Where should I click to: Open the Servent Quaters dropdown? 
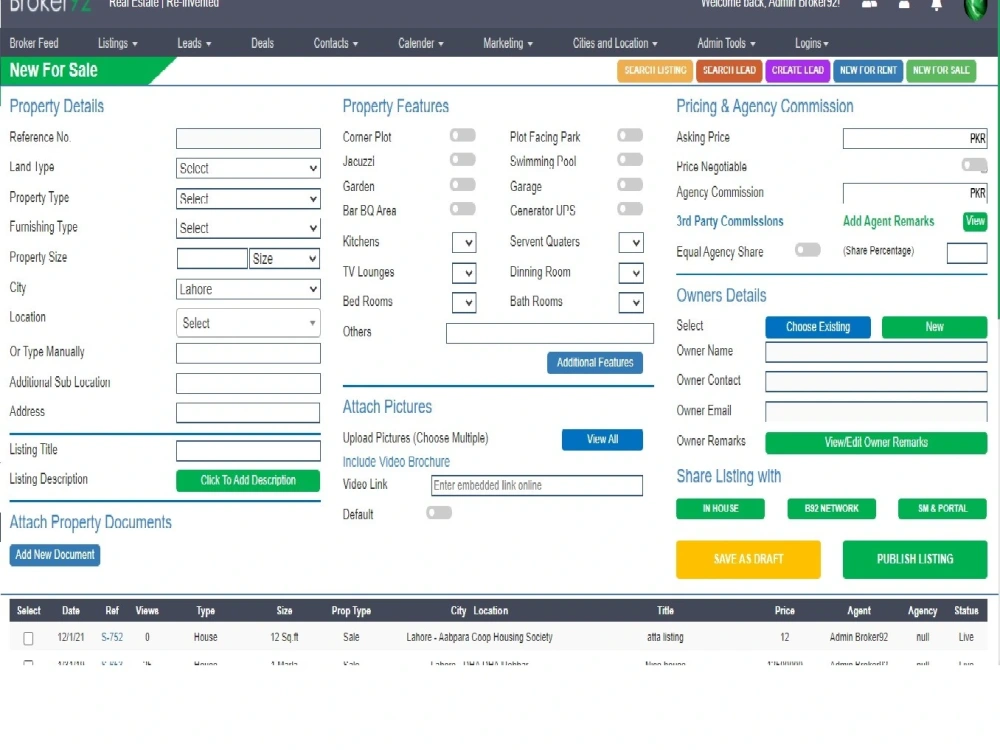click(631, 242)
